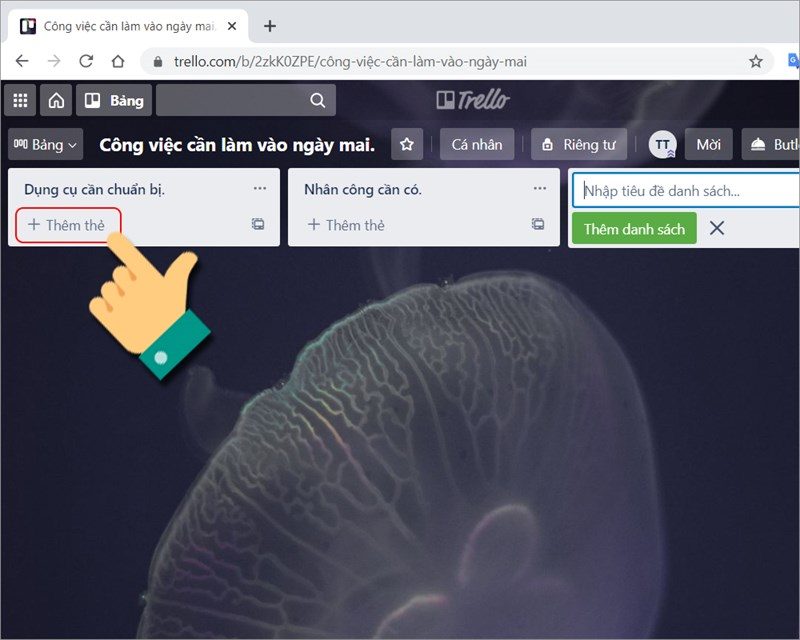Open a new browser tab
Image resolution: width=800 pixels, height=640 pixels.
coord(269,26)
